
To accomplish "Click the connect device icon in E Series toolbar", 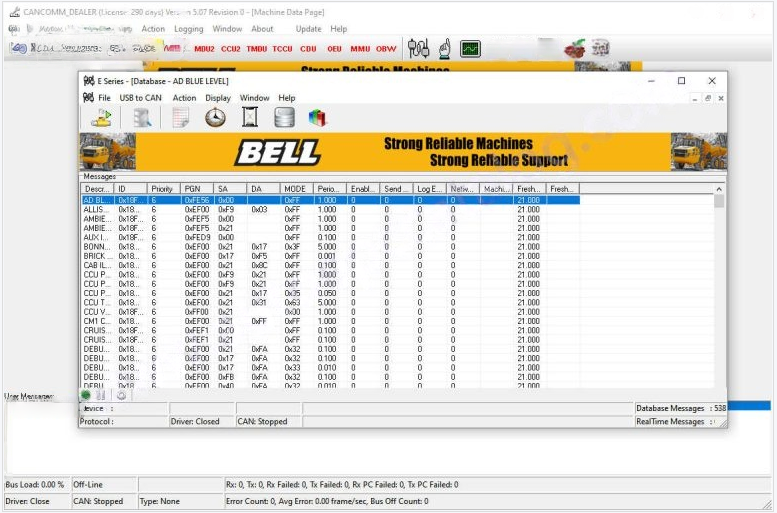I will click(102, 118).
